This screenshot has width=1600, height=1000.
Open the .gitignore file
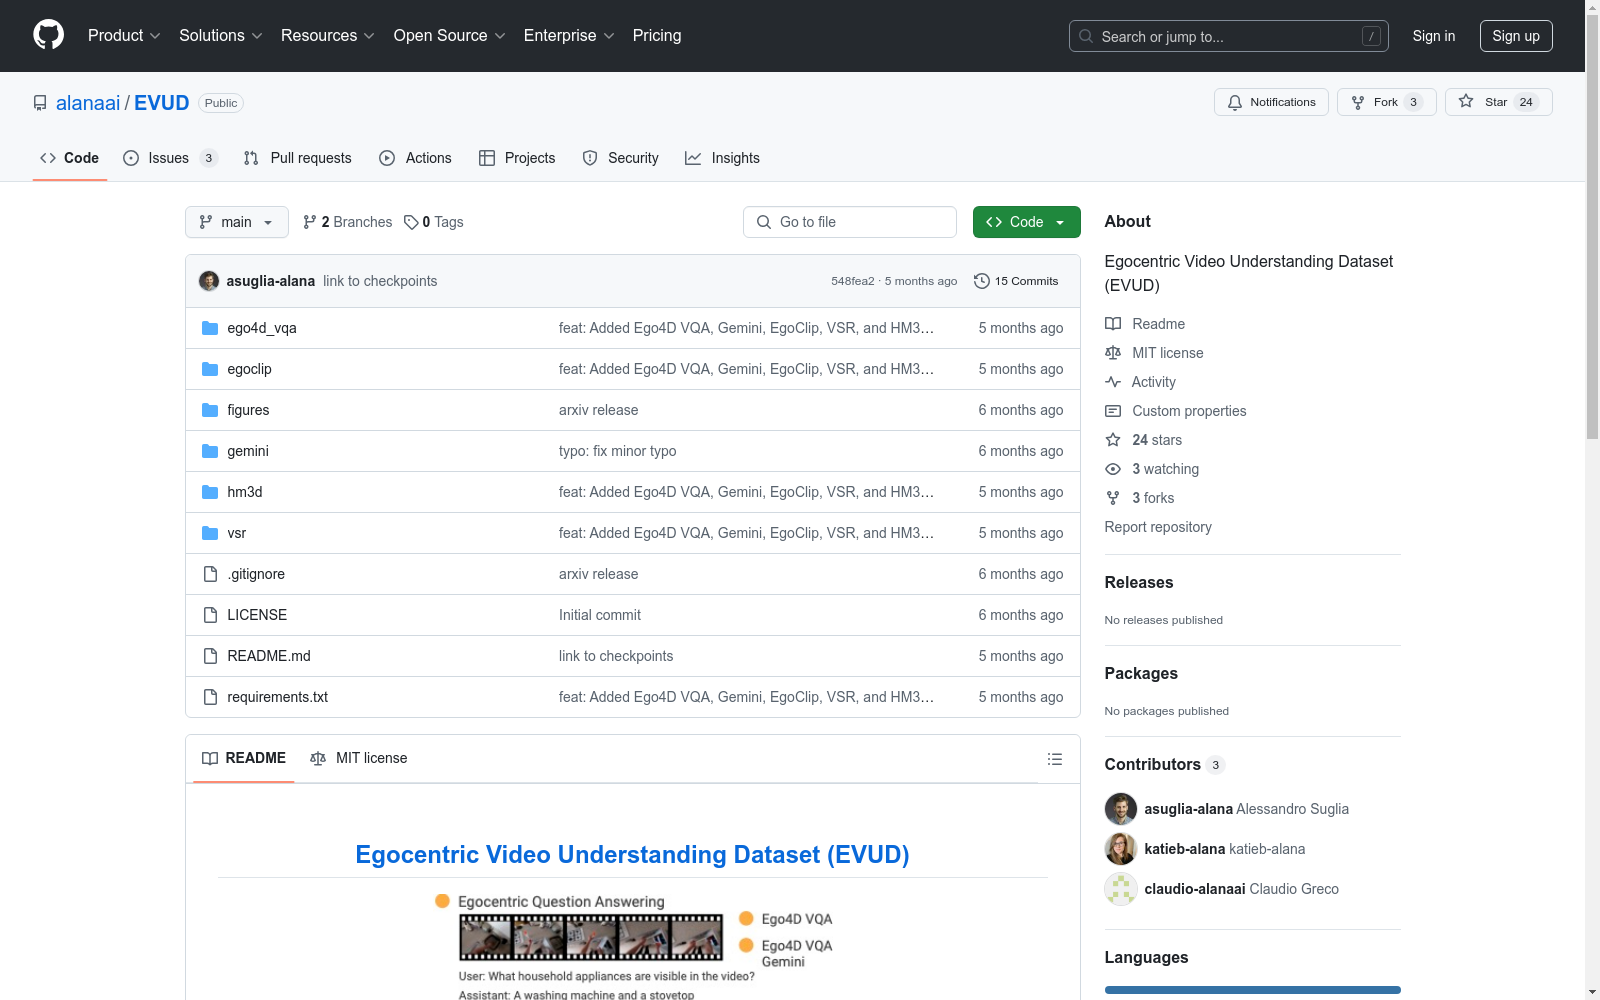click(x=256, y=574)
